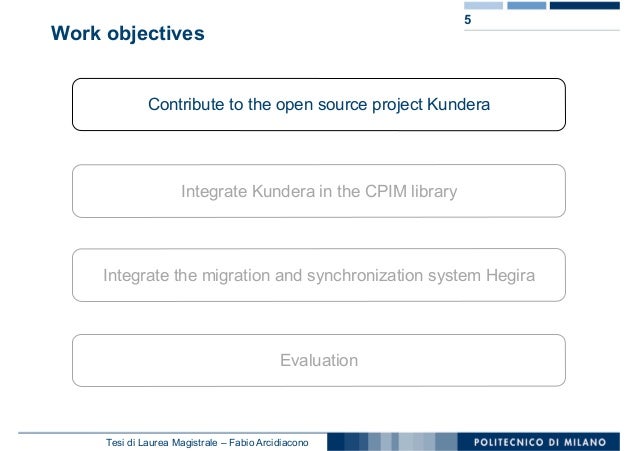Image resolution: width=638 pixels, height=451 pixels.
Task: Select the 'Integrate the migration and synchronization system Hegira' box
Action: (319, 275)
